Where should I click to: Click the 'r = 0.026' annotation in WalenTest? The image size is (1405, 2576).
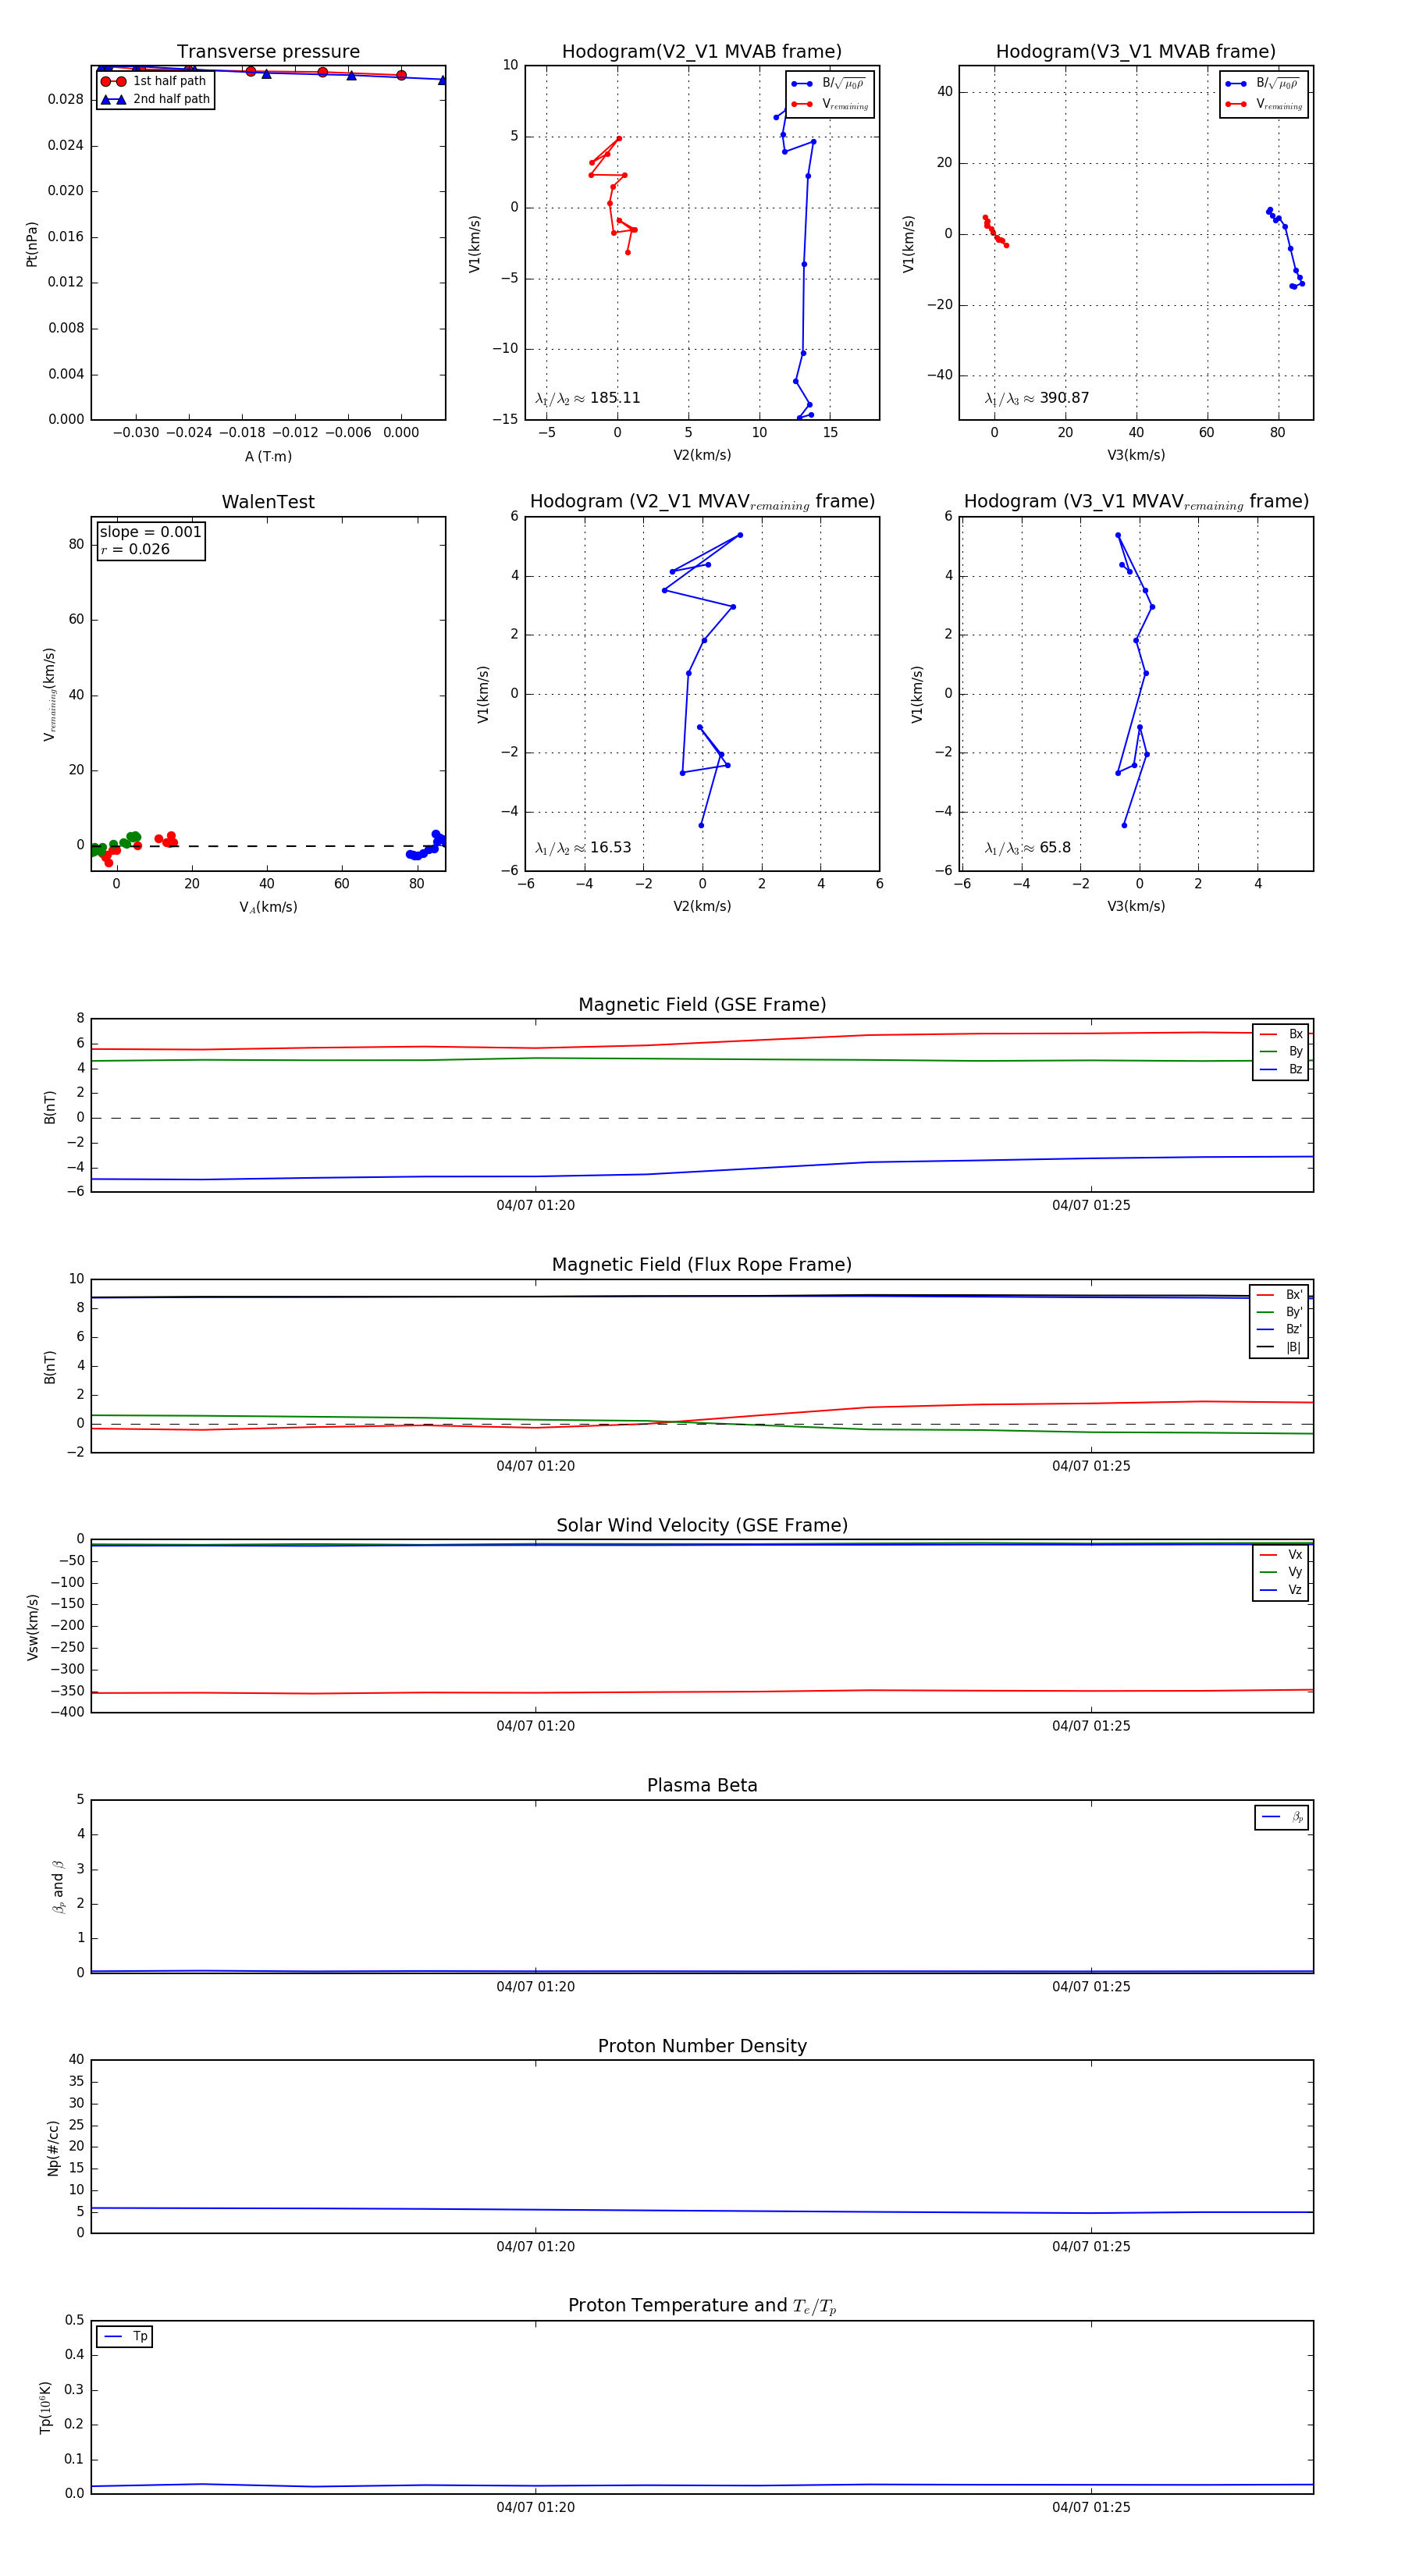pyautogui.click(x=135, y=549)
